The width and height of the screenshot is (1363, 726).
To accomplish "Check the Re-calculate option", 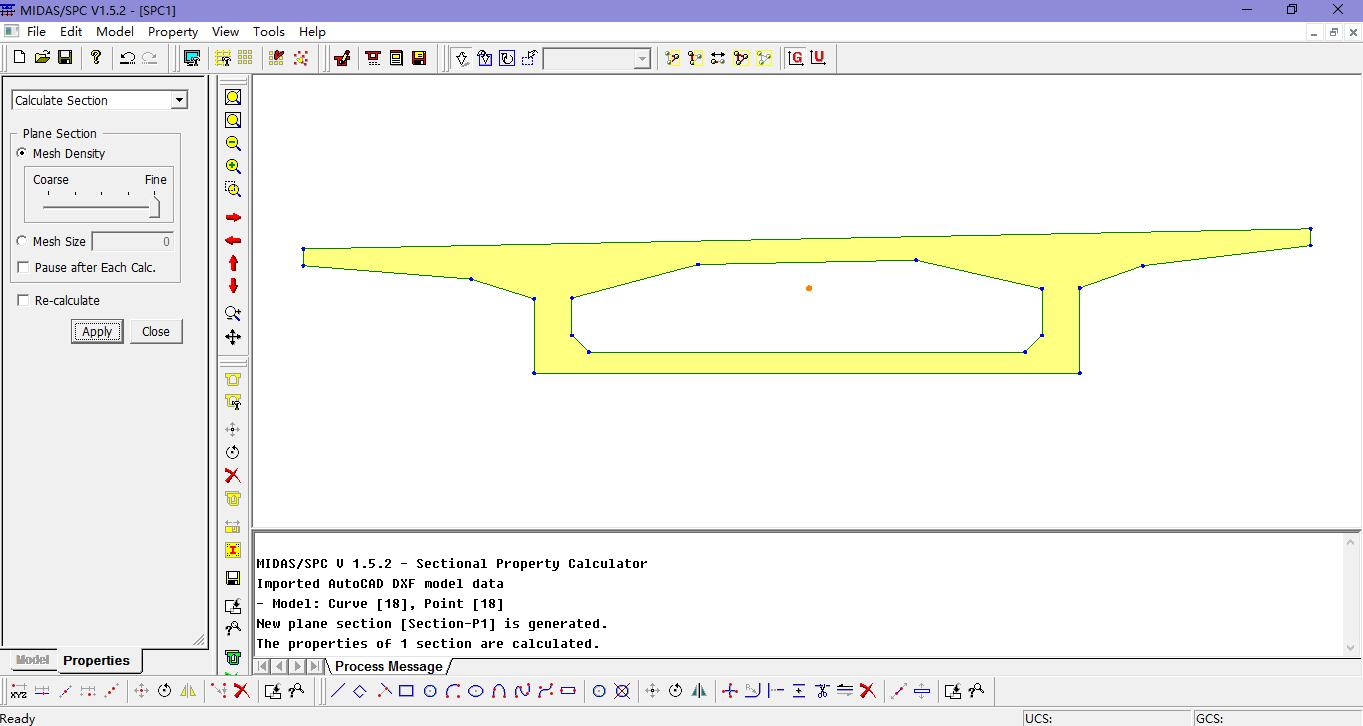I will point(23,300).
